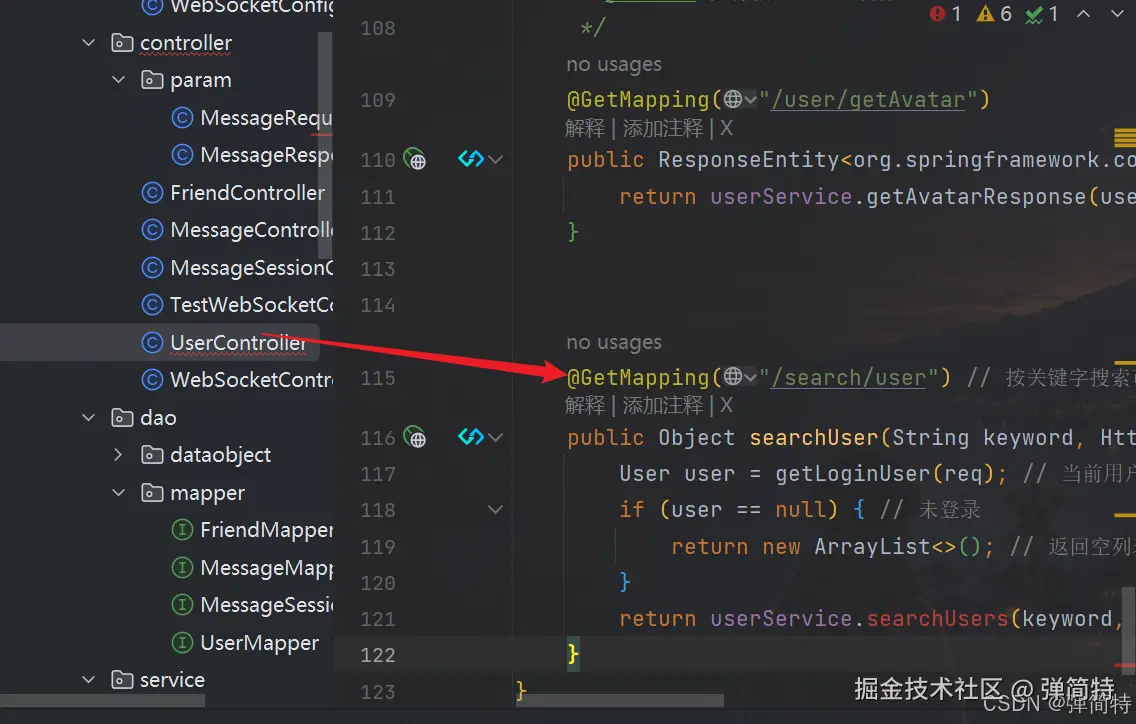Click editor horizontal scrollbar
The height and width of the screenshot is (724, 1136).
(619, 701)
